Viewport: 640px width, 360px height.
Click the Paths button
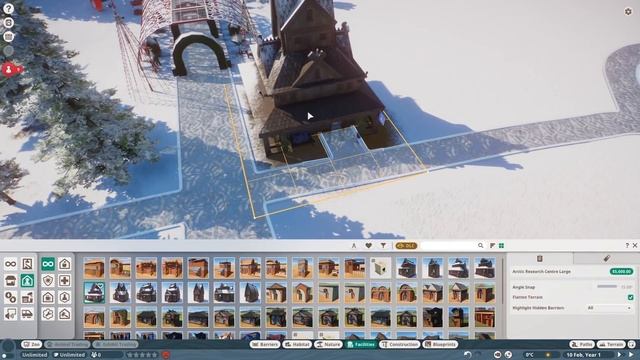(582, 344)
